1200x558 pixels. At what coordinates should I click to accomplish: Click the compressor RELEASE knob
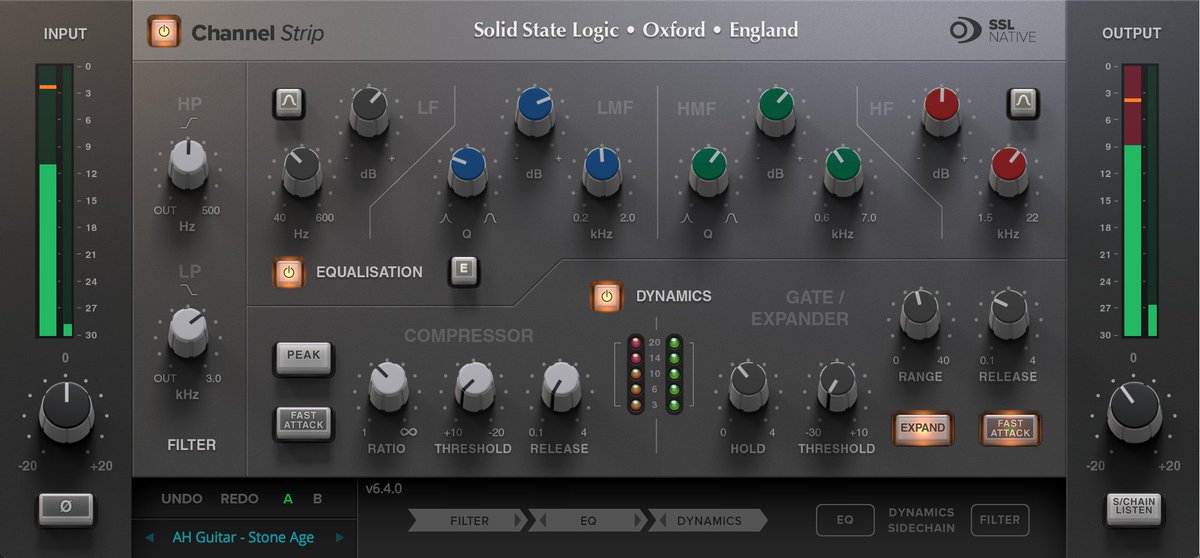[561, 386]
